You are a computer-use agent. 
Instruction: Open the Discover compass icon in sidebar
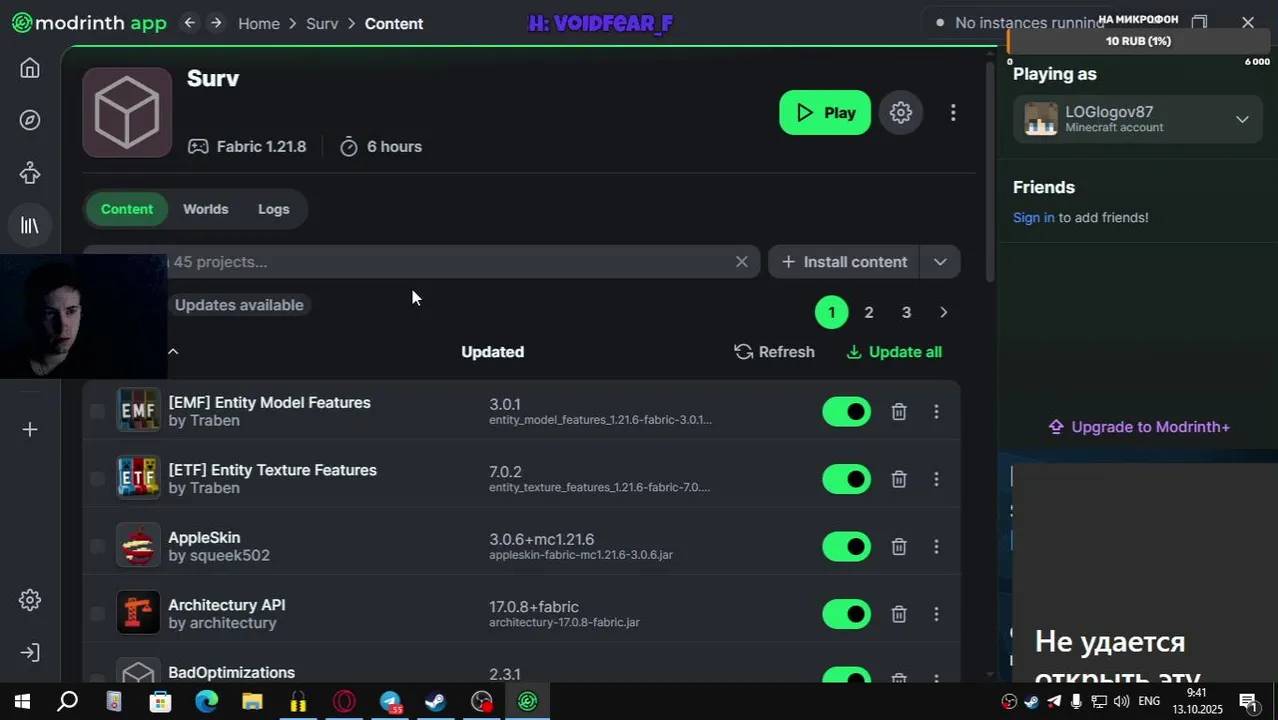[30, 120]
